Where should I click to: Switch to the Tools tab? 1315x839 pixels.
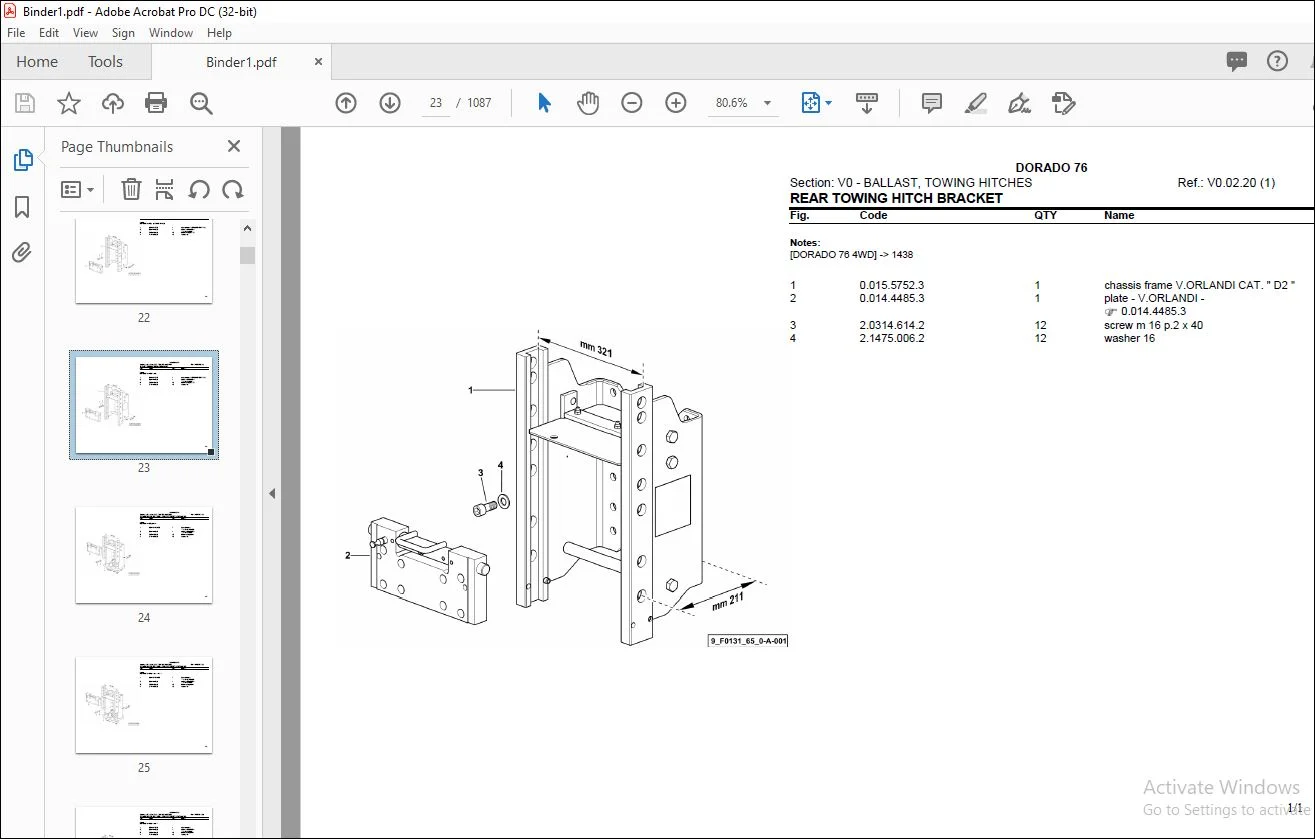pyautogui.click(x=105, y=62)
